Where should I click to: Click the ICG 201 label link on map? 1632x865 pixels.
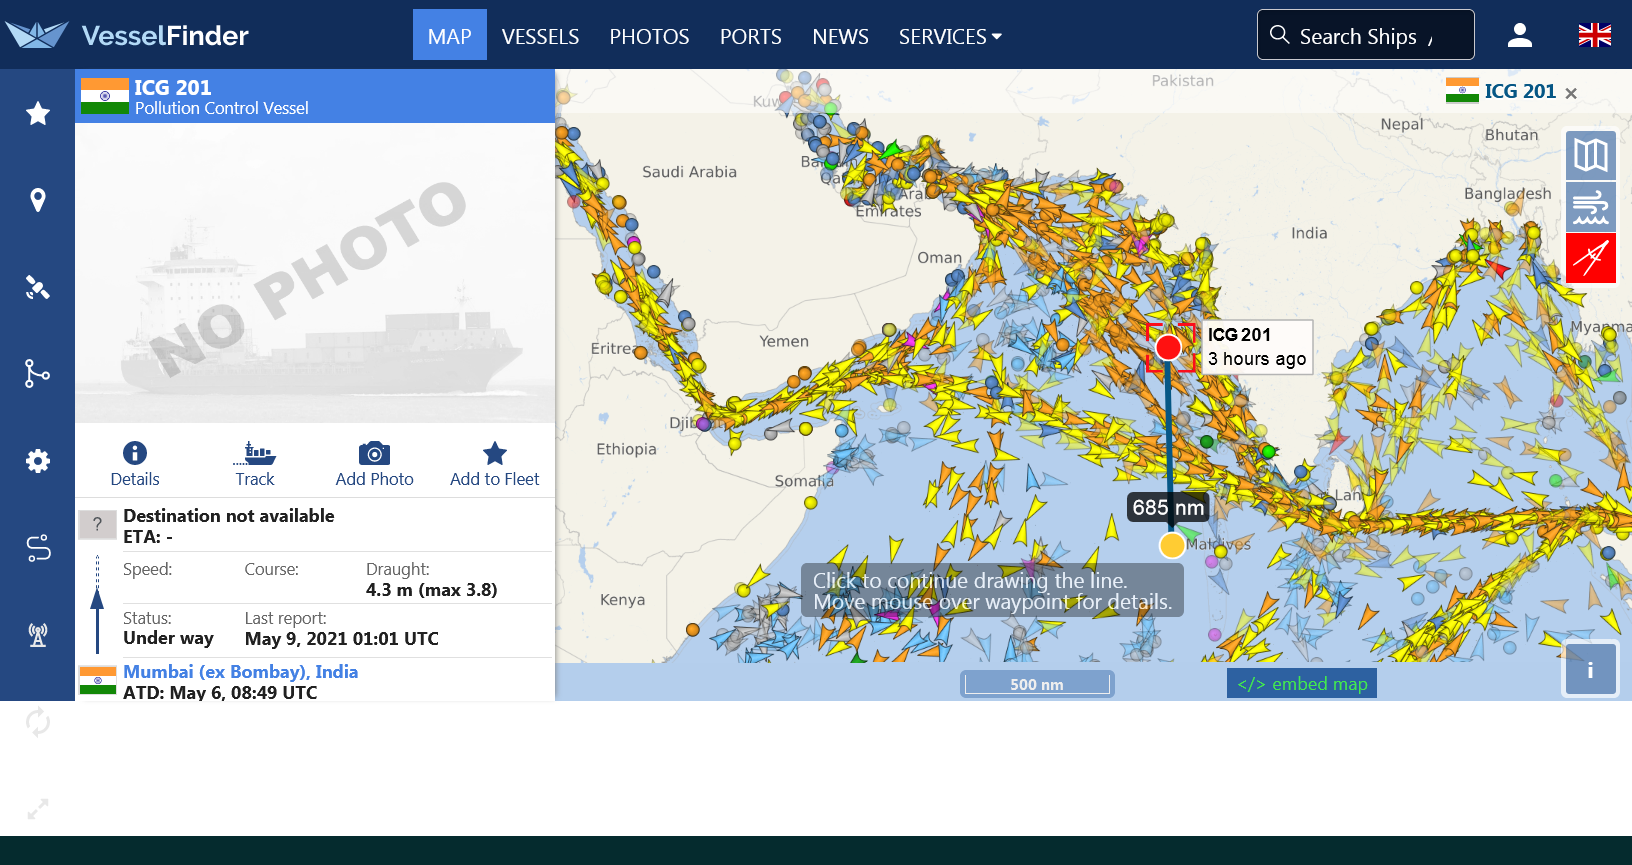[x=1520, y=91]
